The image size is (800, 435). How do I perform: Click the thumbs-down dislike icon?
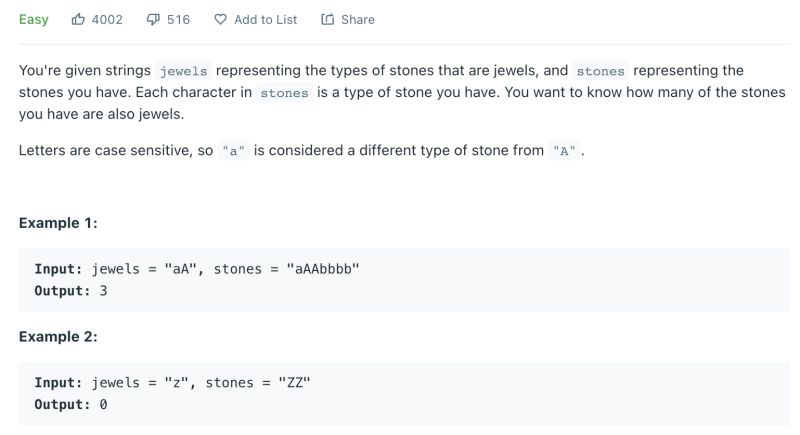[153, 19]
